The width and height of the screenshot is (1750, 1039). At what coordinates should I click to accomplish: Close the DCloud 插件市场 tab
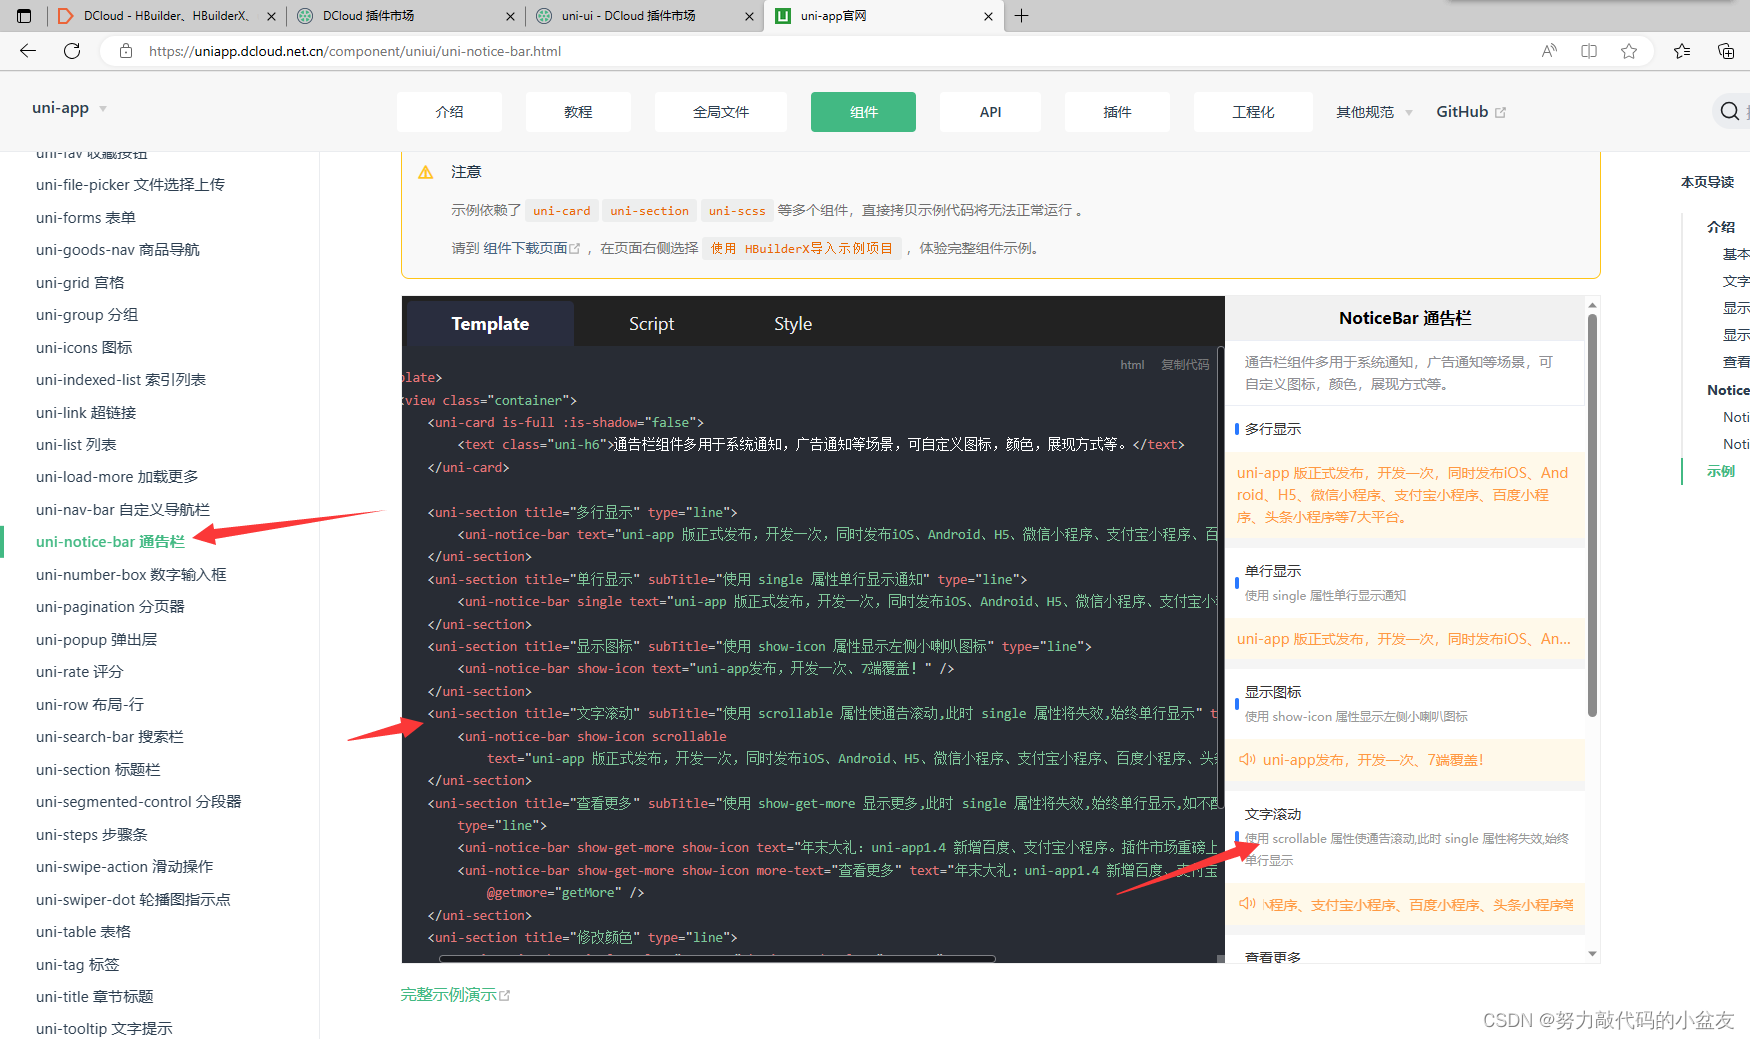coord(510,16)
